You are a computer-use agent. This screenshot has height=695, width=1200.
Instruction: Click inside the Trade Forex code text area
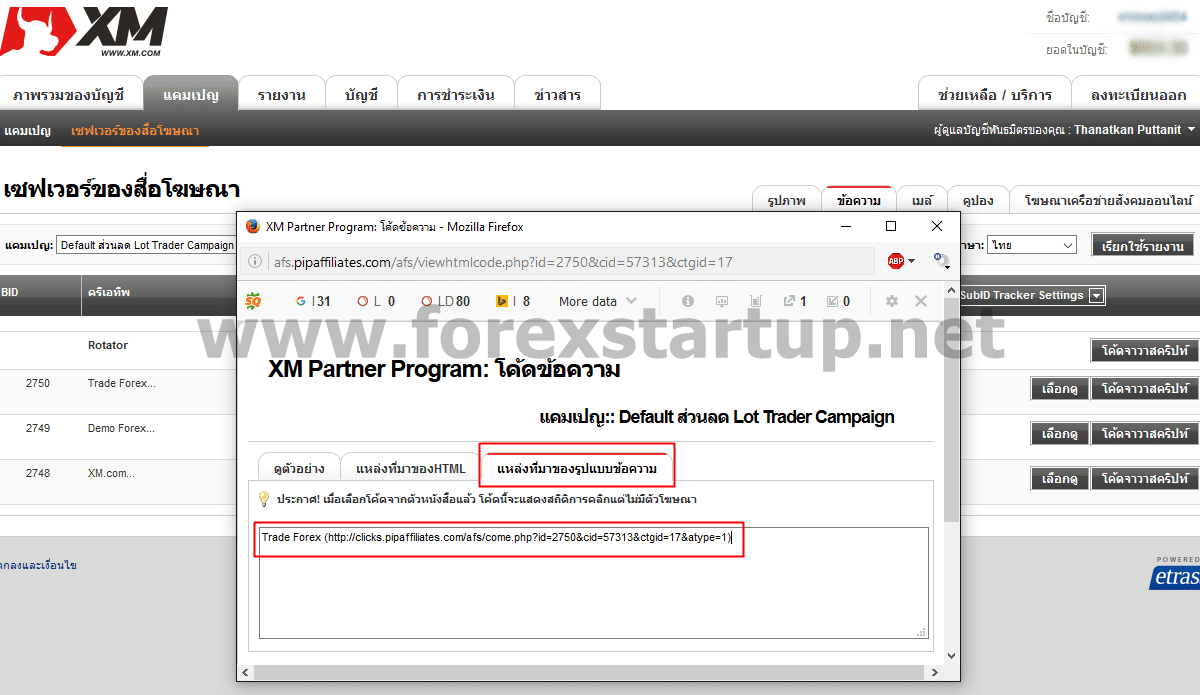(593, 582)
